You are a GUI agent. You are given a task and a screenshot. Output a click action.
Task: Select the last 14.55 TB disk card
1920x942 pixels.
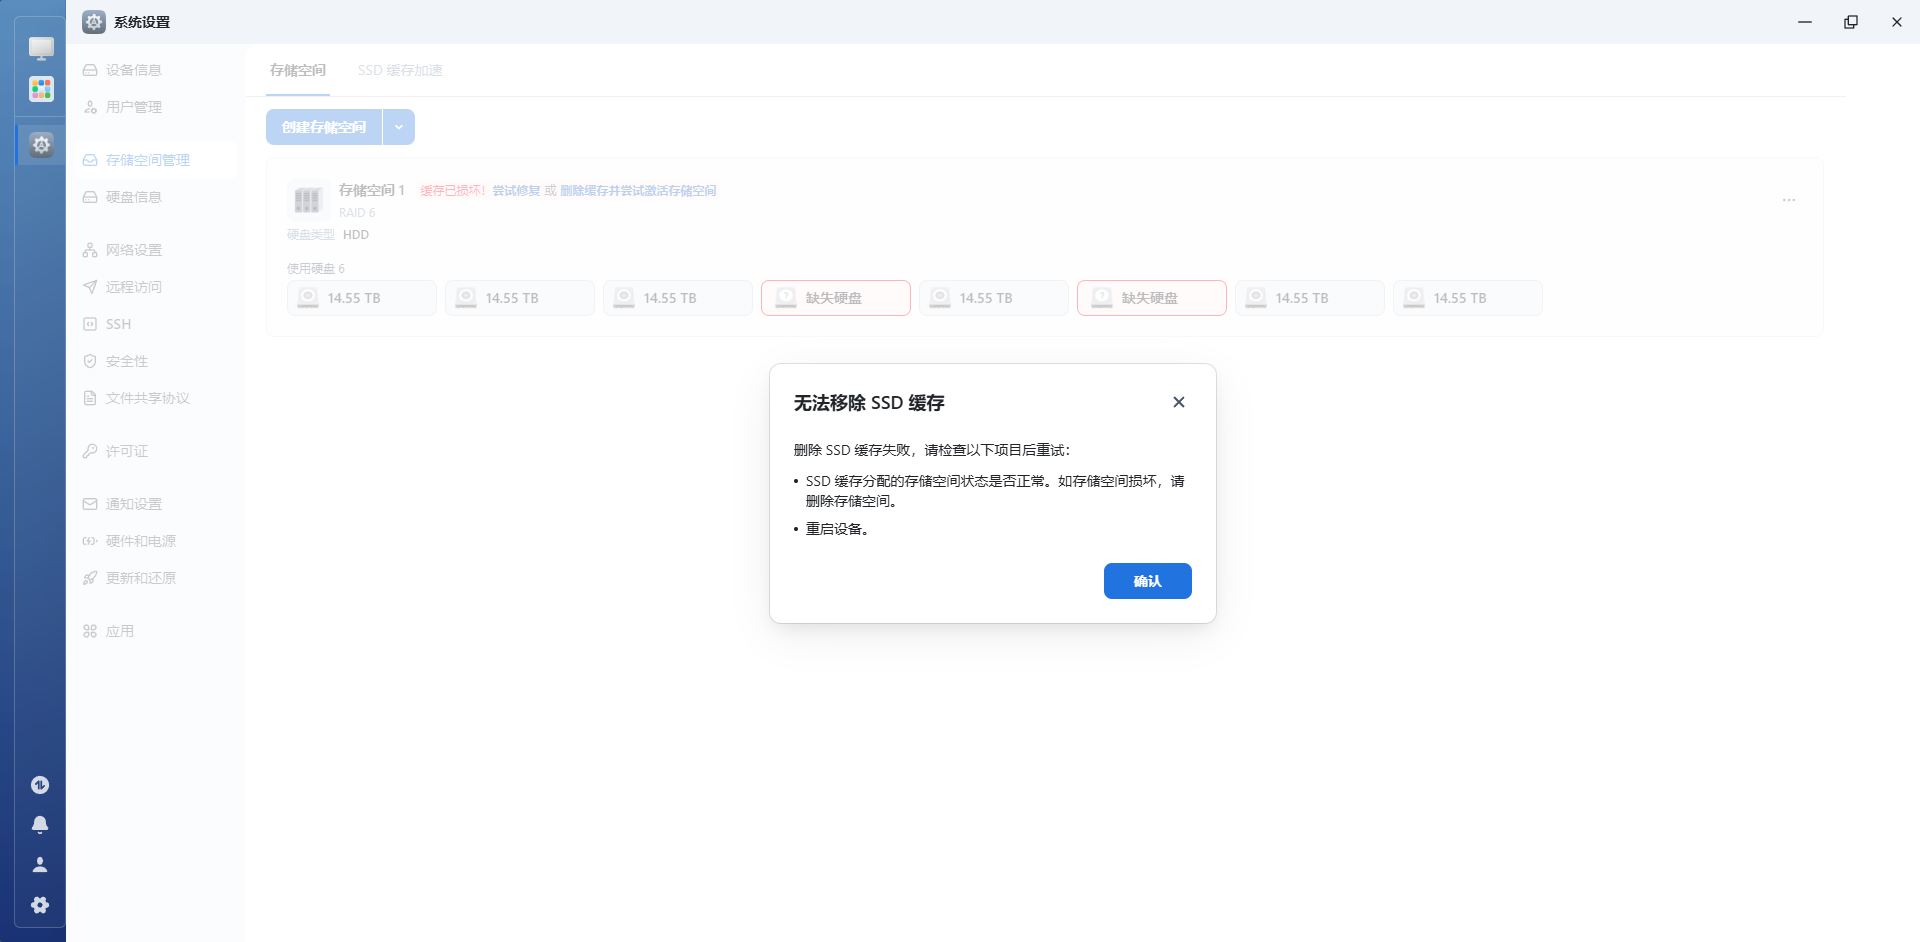click(x=1468, y=298)
